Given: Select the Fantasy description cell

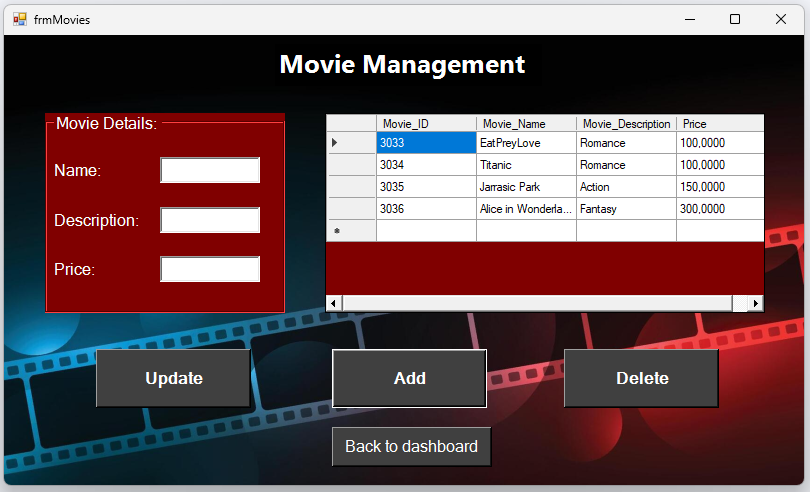Looking at the screenshot, I should point(626,209).
